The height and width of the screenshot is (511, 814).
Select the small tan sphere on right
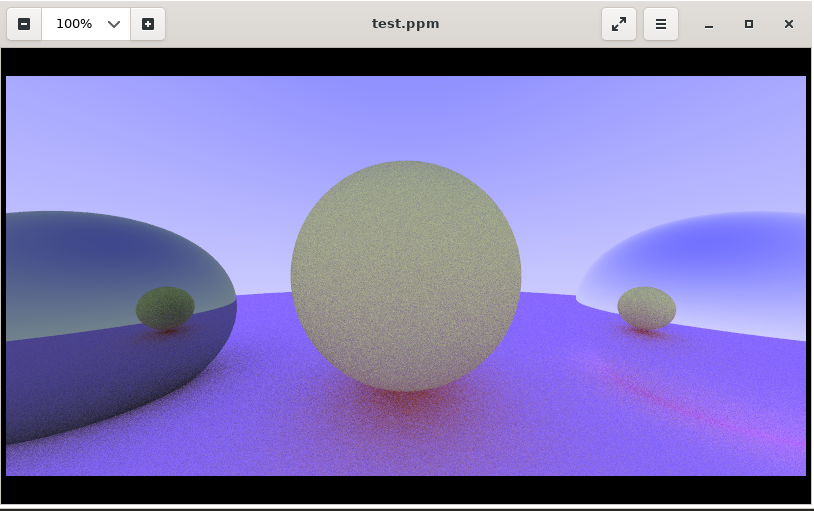click(x=646, y=308)
